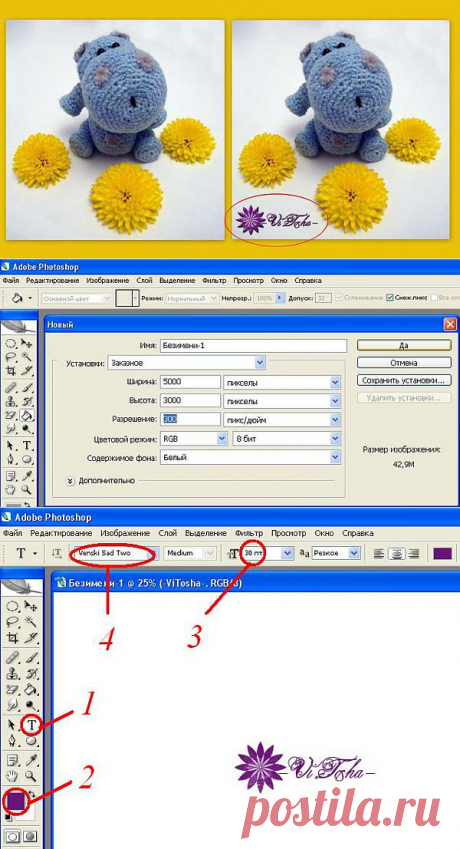Screen dimensions: 460x849
Task: Click the right align text icon
Action: click(x=414, y=553)
